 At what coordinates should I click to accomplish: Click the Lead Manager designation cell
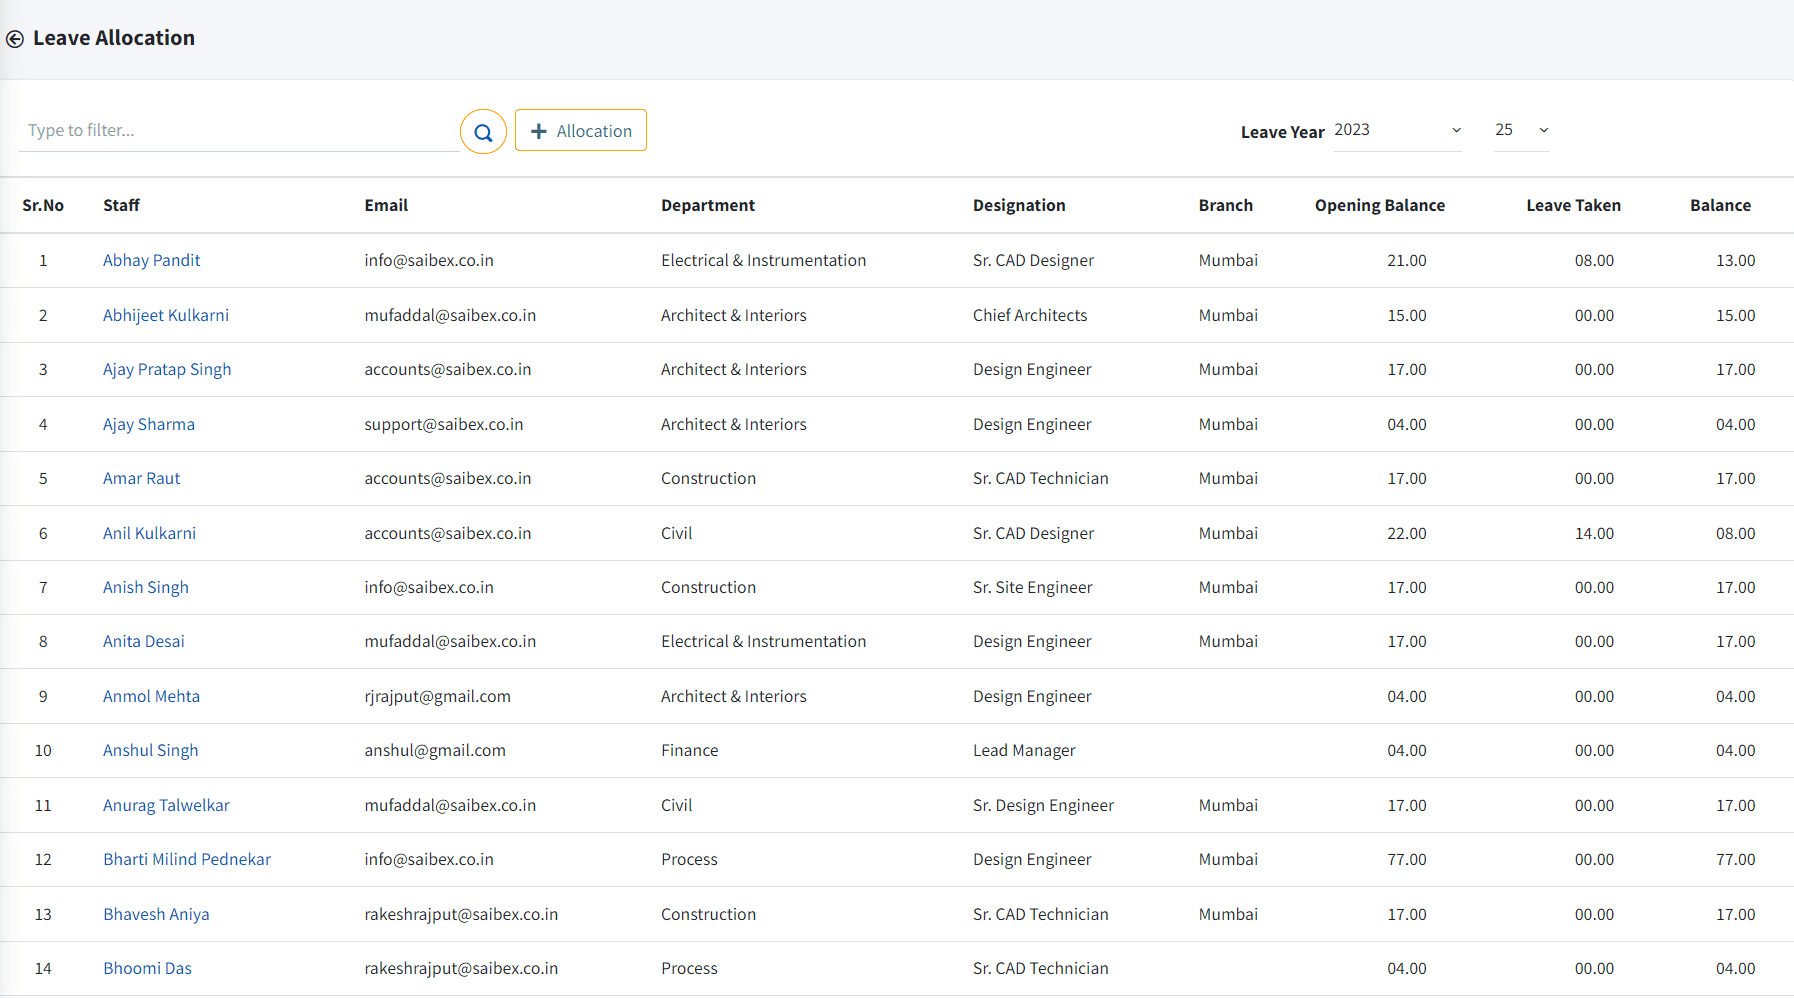[x=1024, y=750]
